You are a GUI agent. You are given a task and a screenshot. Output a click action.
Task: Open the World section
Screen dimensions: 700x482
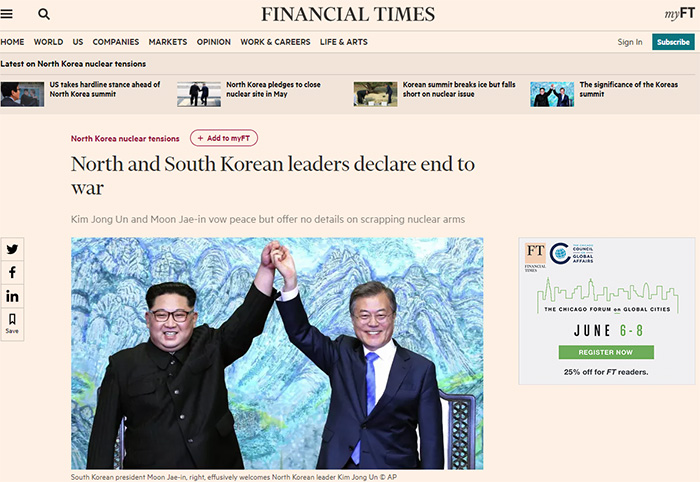48,42
